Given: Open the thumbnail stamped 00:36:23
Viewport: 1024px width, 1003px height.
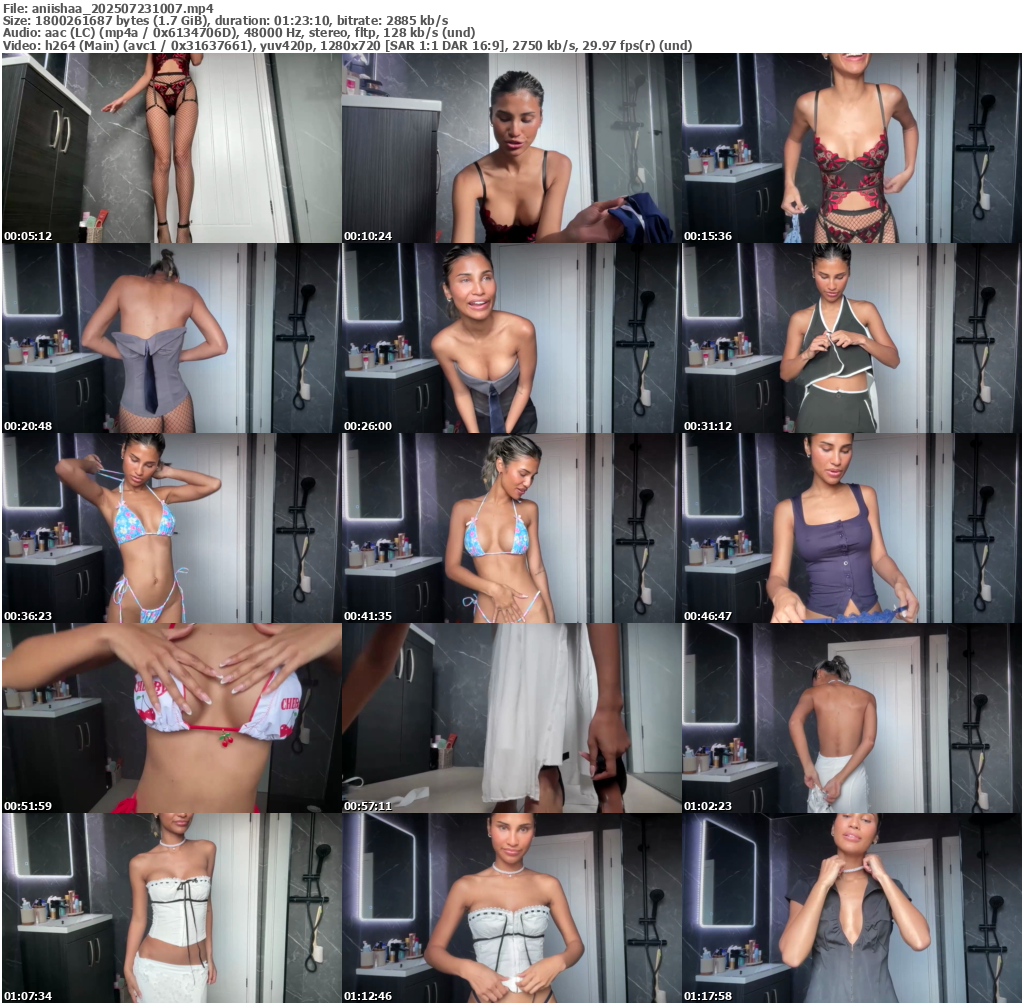Looking at the screenshot, I should click(171, 528).
